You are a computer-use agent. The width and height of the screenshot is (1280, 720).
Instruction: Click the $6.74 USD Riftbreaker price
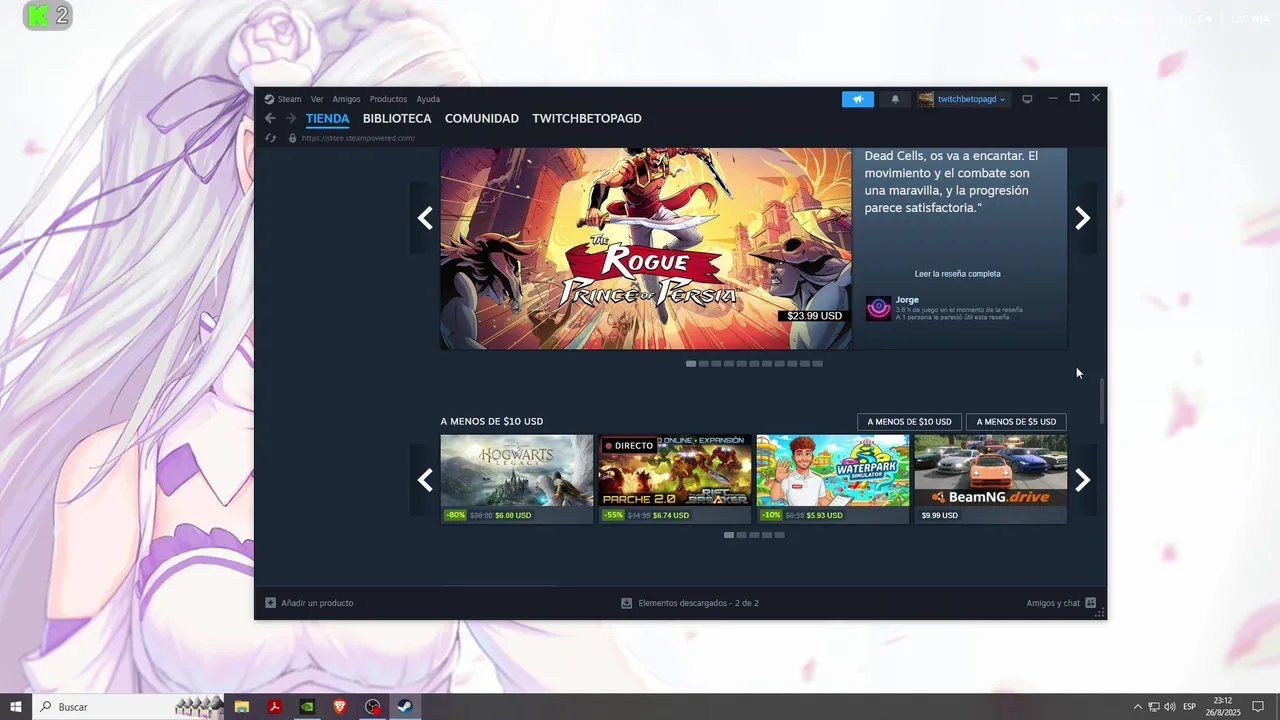tap(671, 515)
